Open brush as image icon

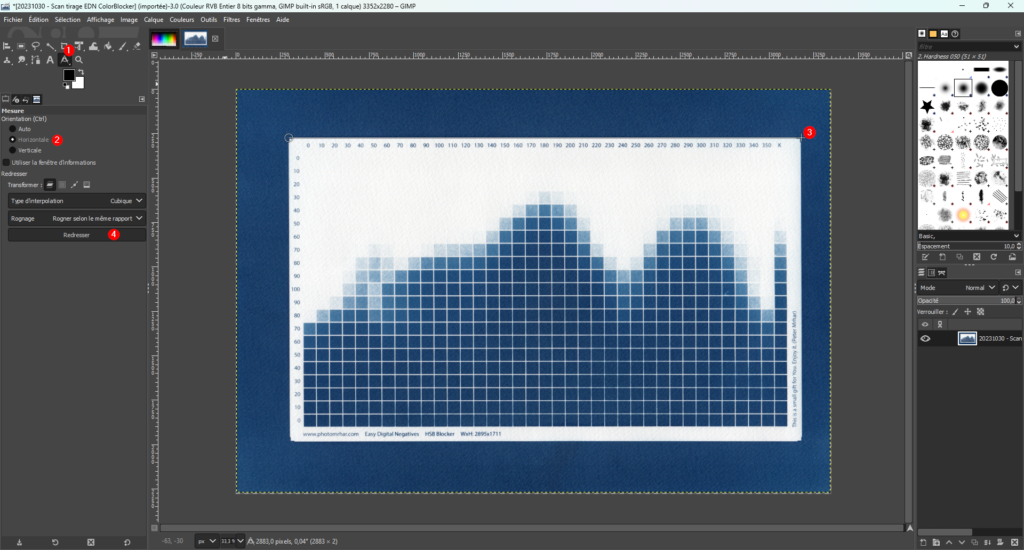tap(1012, 257)
